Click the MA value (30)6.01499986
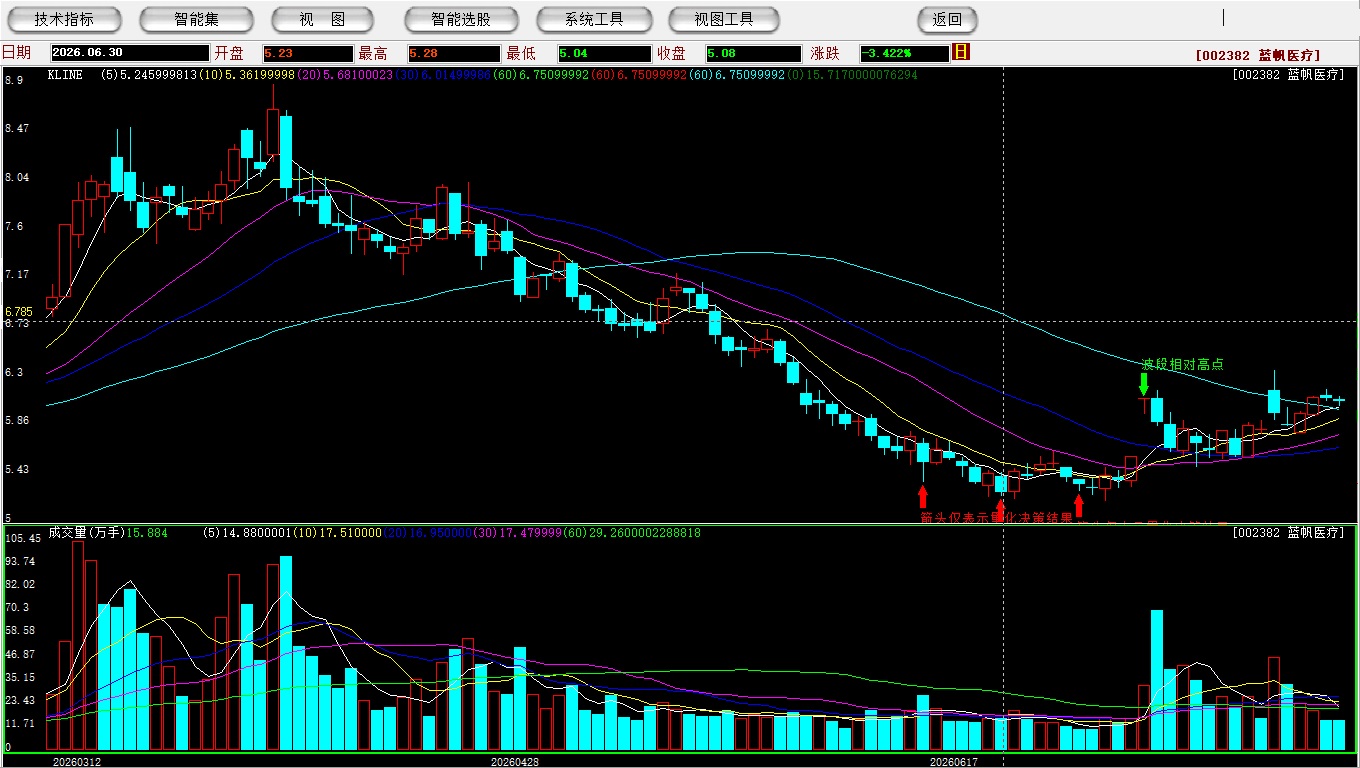The height and width of the screenshot is (768, 1360). pyautogui.click(x=442, y=74)
